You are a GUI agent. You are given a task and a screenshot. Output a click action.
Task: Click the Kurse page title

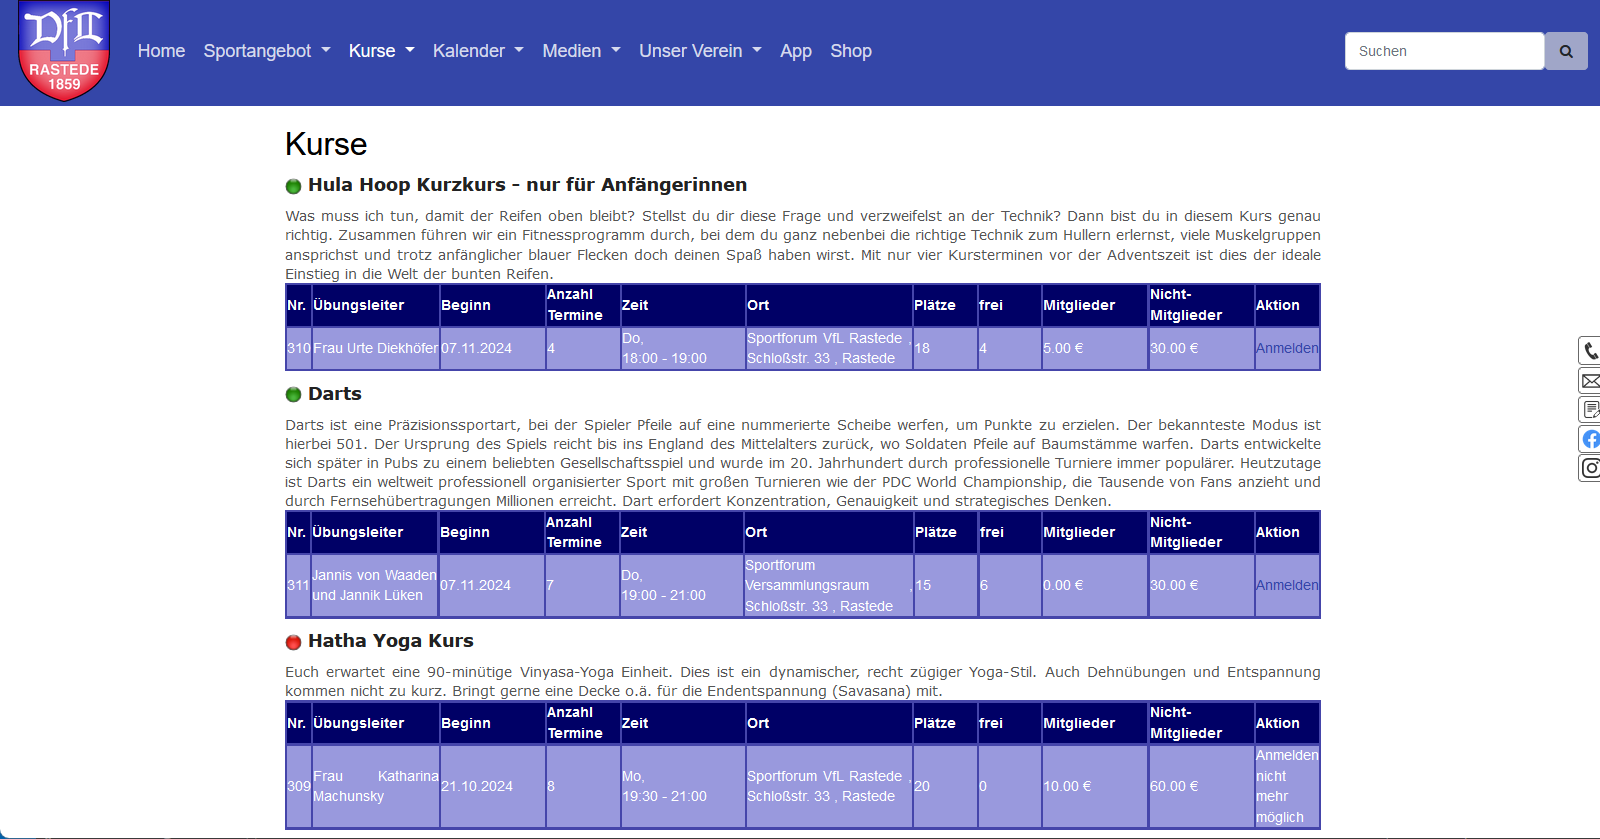point(326,144)
